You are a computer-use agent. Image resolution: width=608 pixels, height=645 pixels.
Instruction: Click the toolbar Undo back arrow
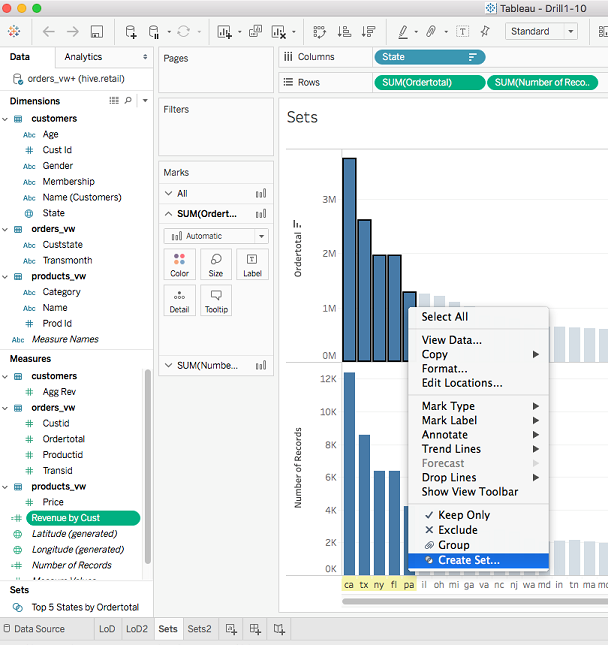(x=49, y=32)
